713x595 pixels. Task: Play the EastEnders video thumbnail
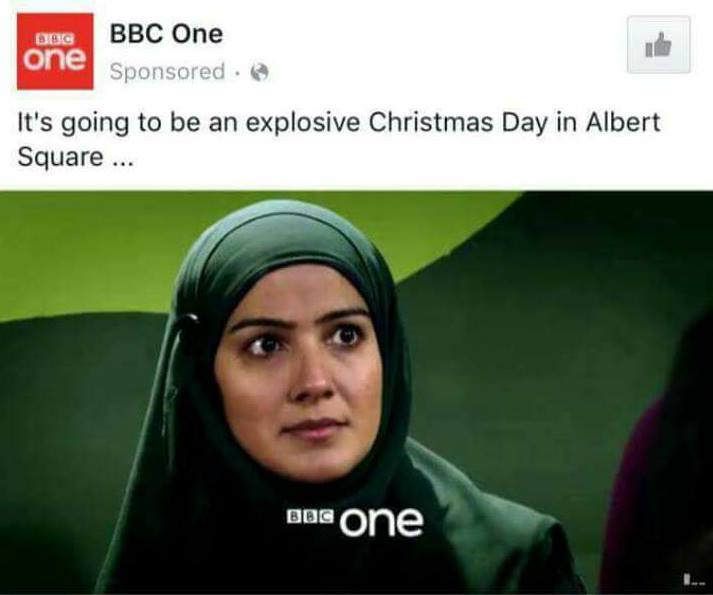pyautogui.click(x=356, y=392)
